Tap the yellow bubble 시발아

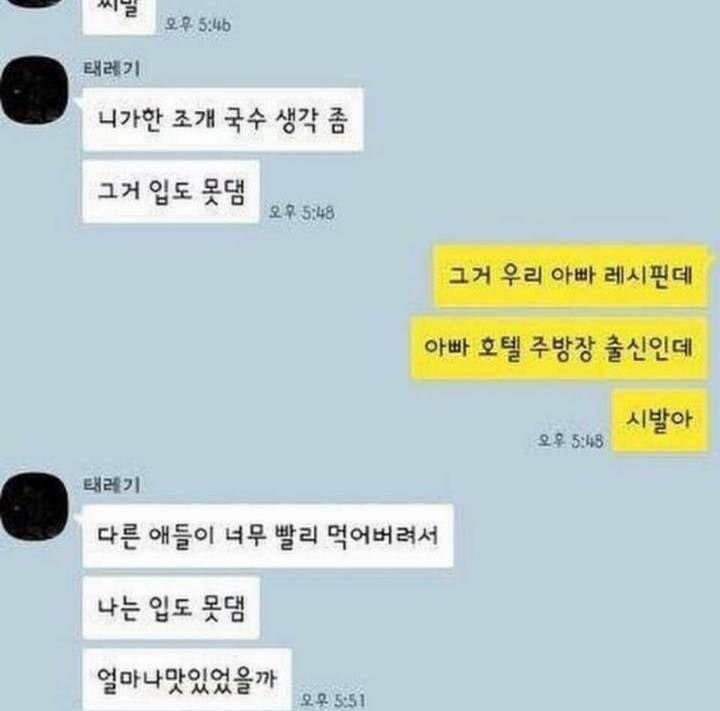659,419
